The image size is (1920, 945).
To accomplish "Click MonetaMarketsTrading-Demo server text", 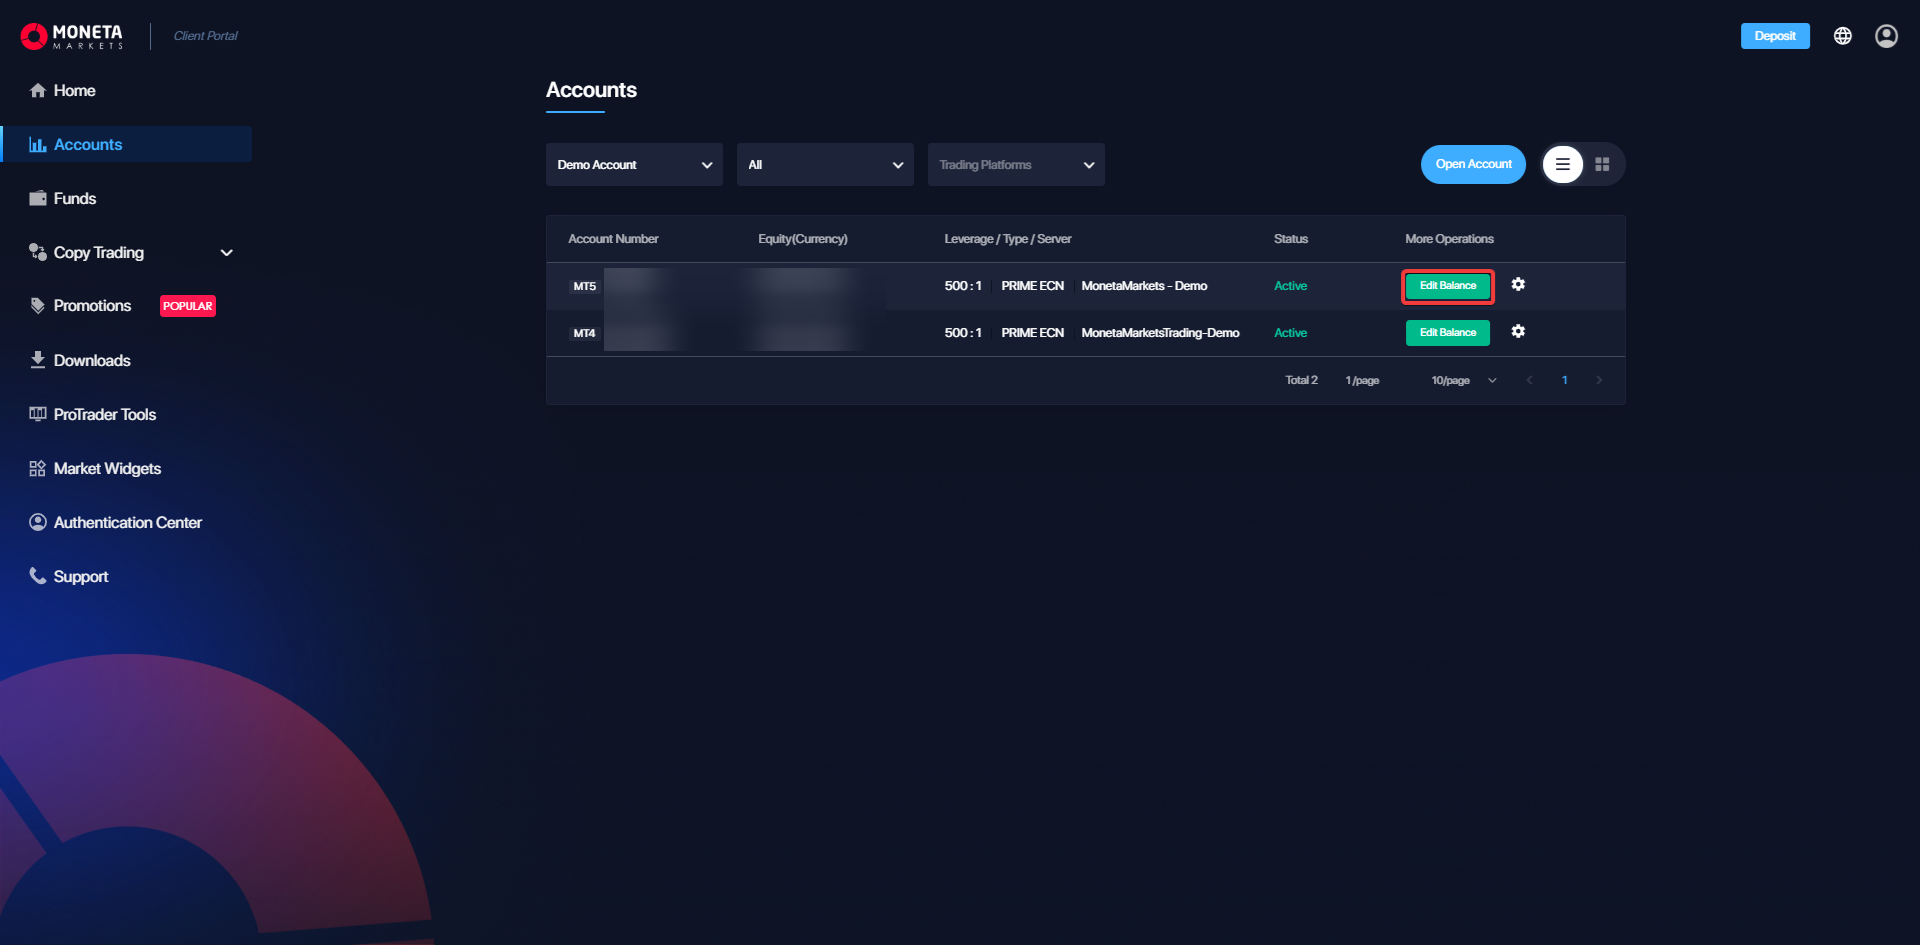I will 1160,333.
